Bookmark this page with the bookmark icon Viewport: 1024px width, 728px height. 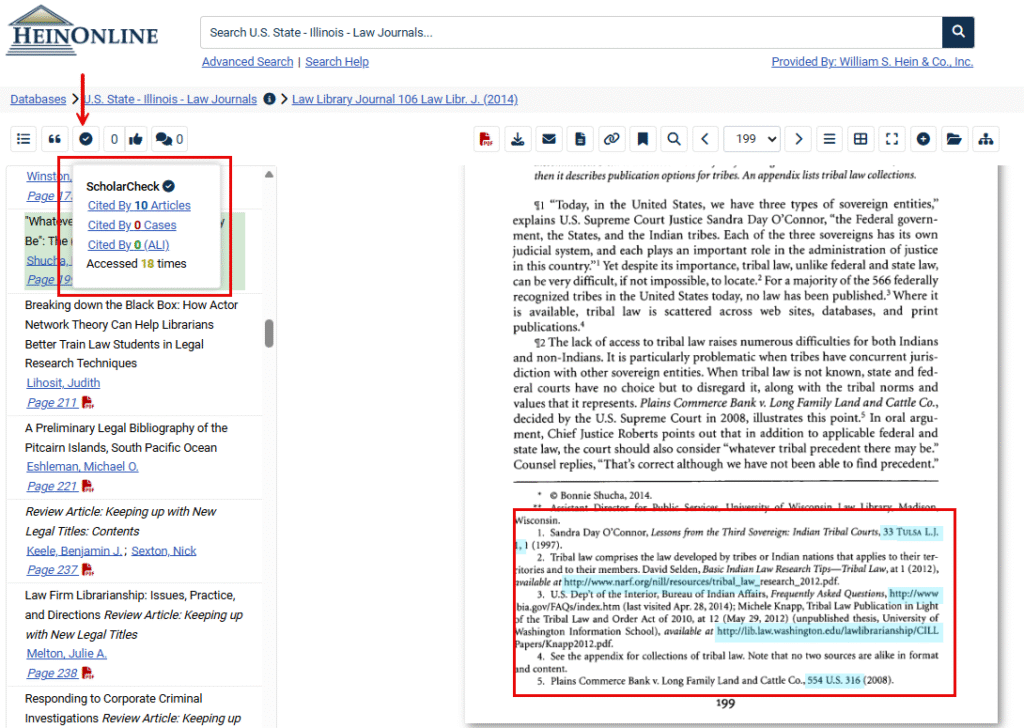[643, 139]
